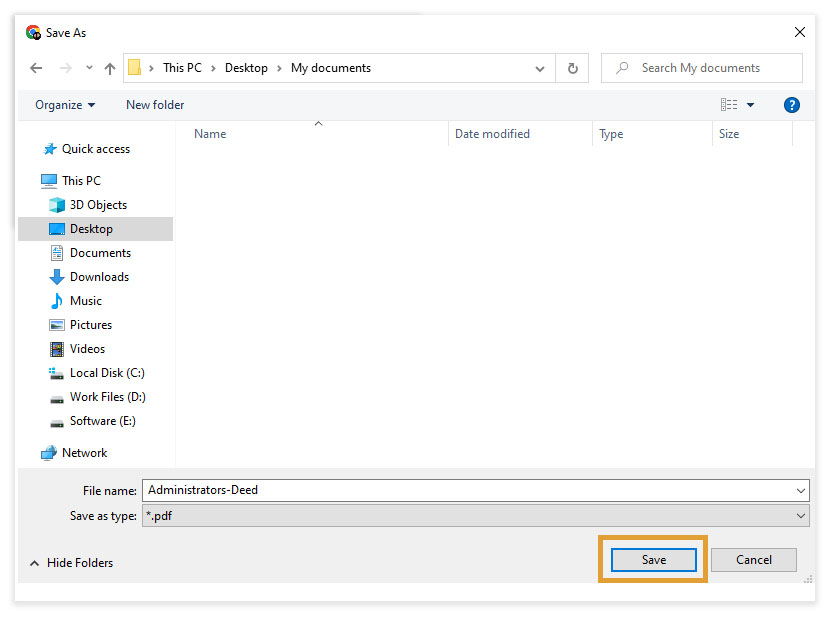Screen dimensions: 833x621
Task: Click the Chrome icon in title bar
Action: point(33,32)
